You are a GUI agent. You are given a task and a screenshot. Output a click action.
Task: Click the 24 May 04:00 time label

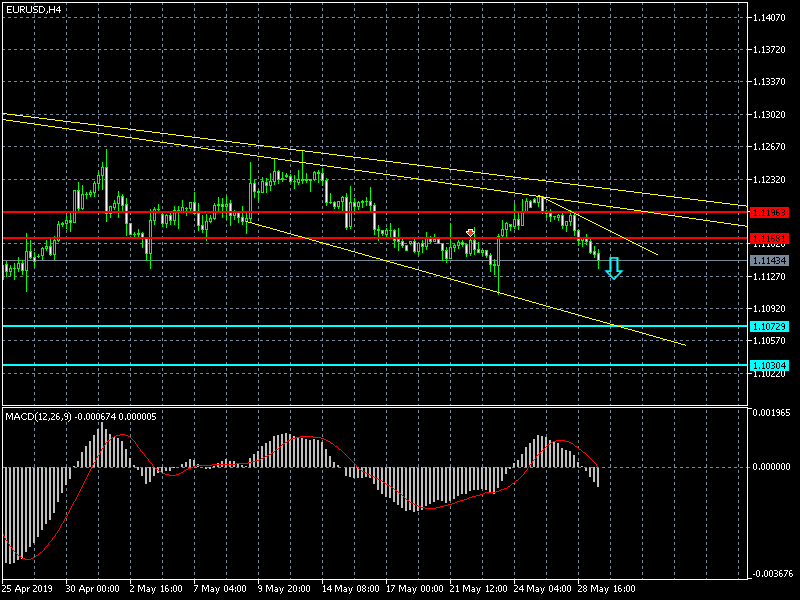[x=542, y=589]
